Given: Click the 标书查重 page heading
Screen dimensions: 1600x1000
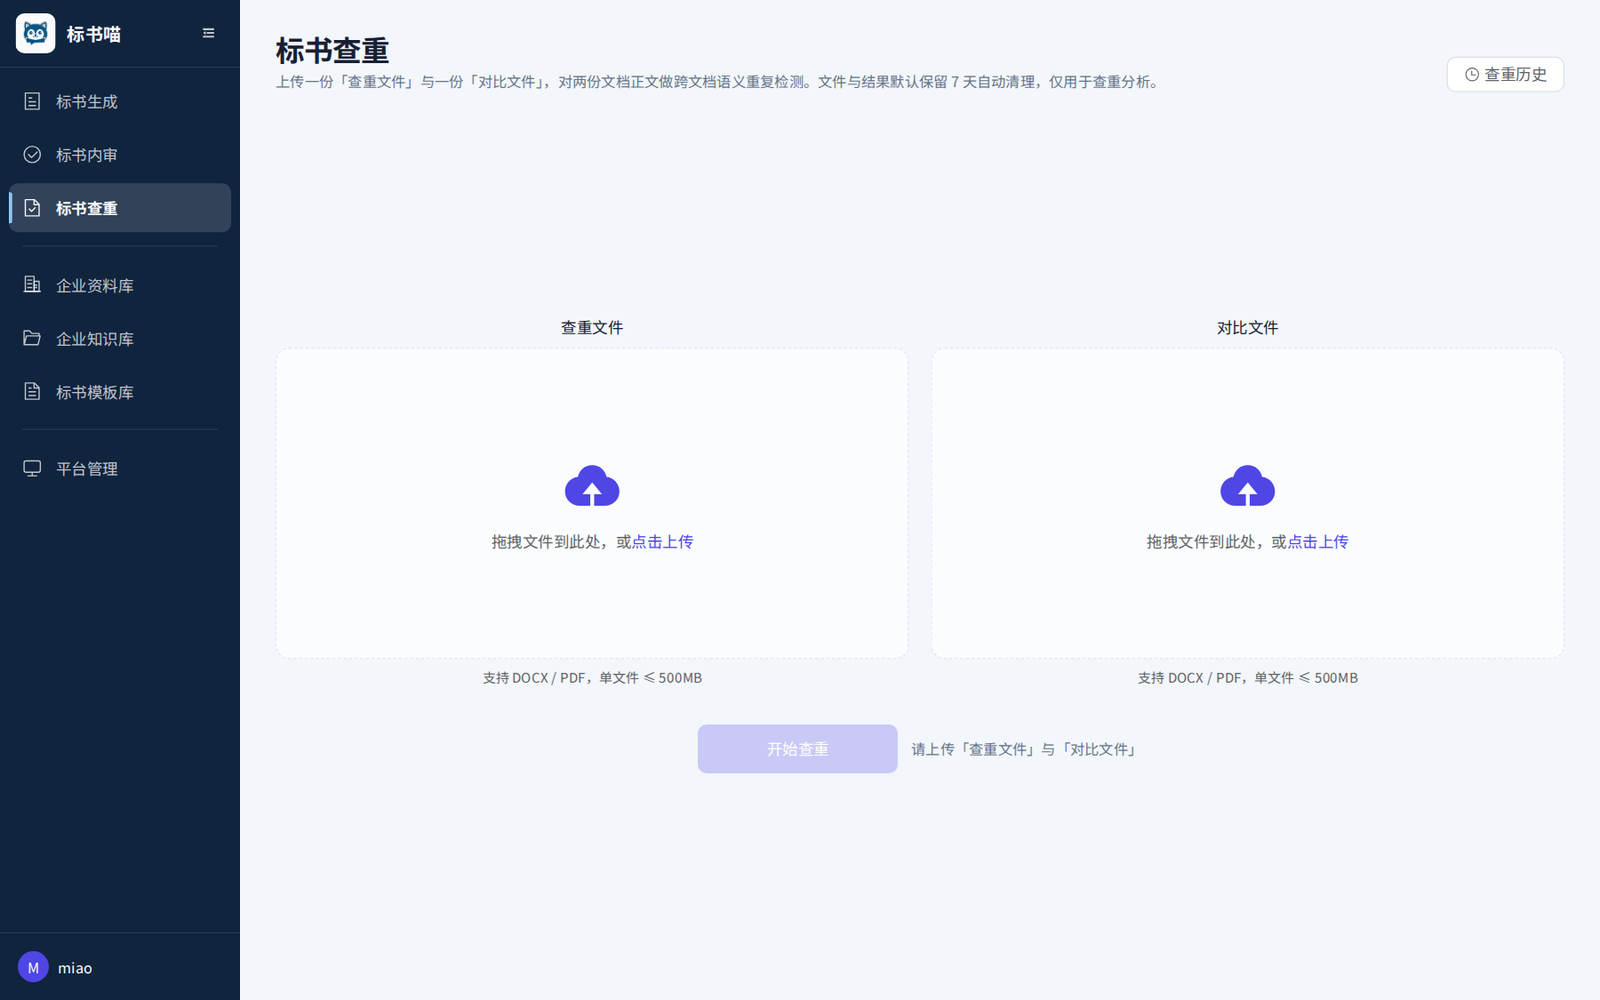Looking at the screenshot, I should click(x=332, y=51).
